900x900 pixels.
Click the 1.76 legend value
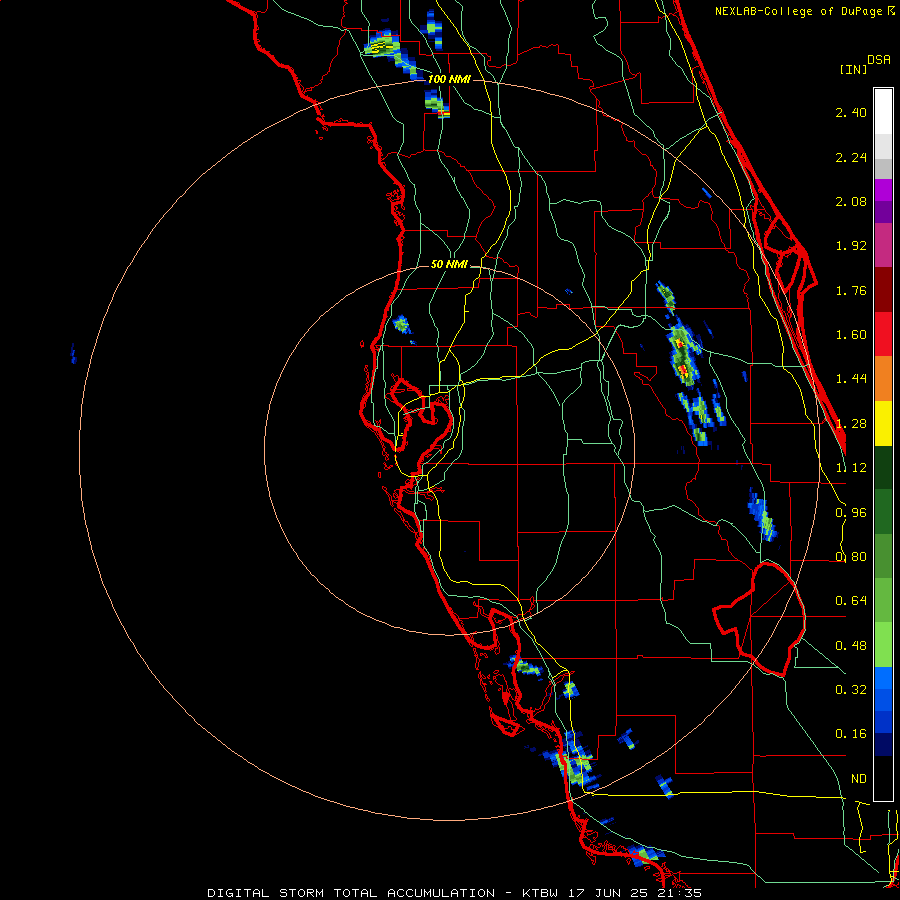(851, 290)
